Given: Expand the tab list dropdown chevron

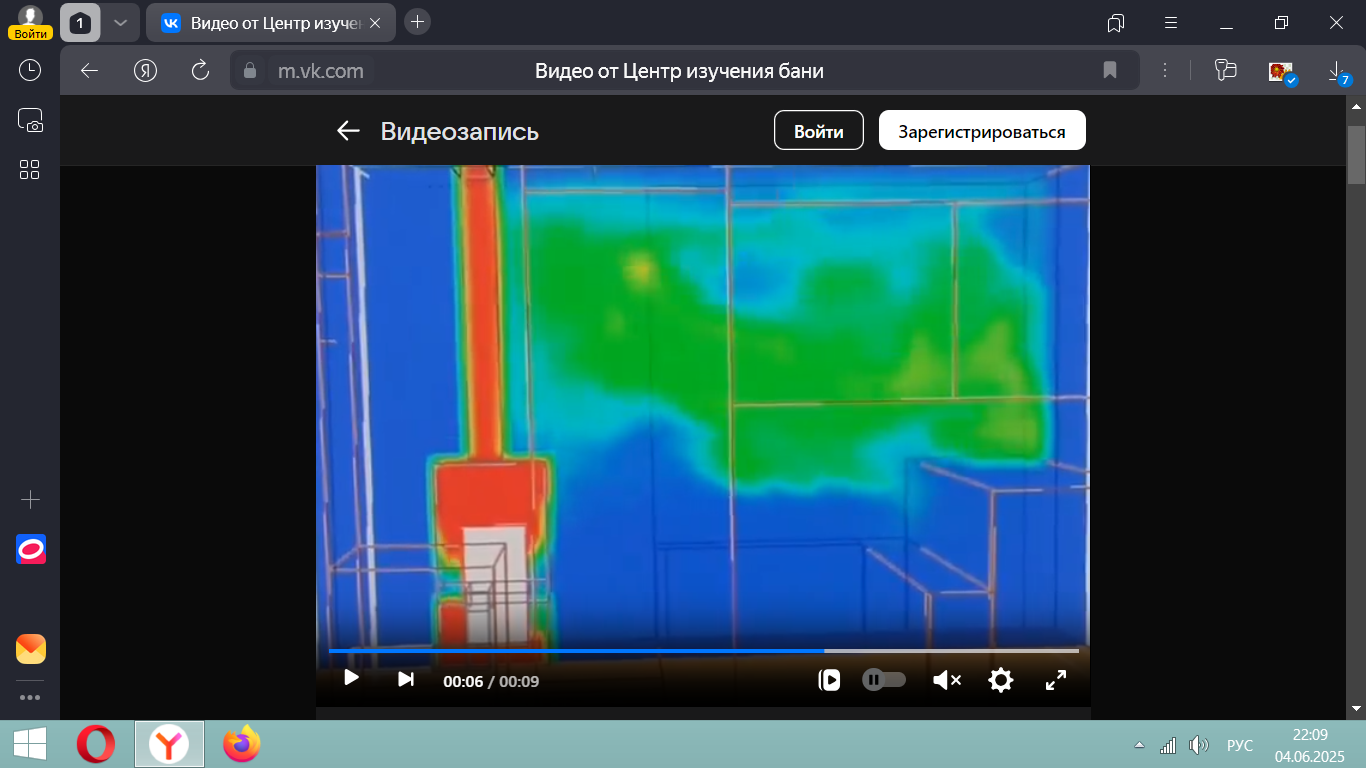Looking at the screenshot, I should pyautogui.click(x=120, y=22).
